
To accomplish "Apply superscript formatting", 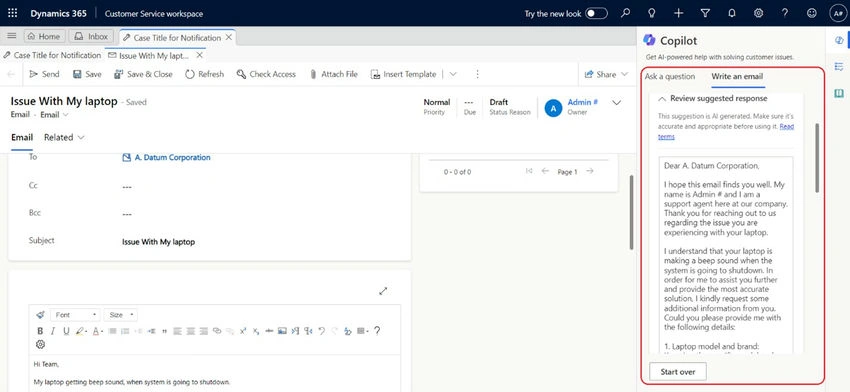I will (242, 331).
